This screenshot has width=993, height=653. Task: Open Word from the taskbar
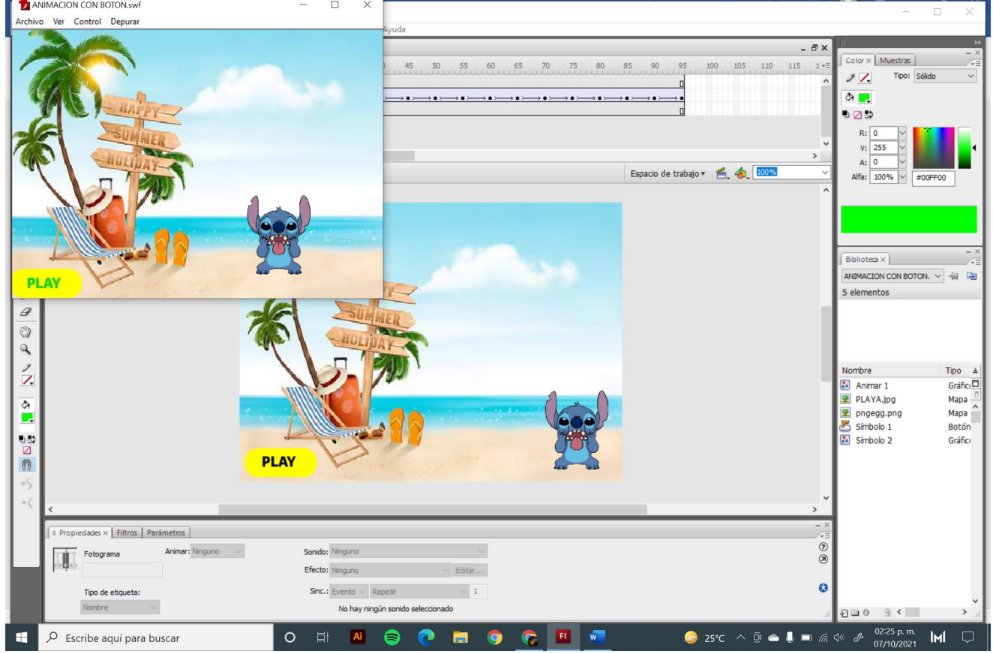point(597,637)
